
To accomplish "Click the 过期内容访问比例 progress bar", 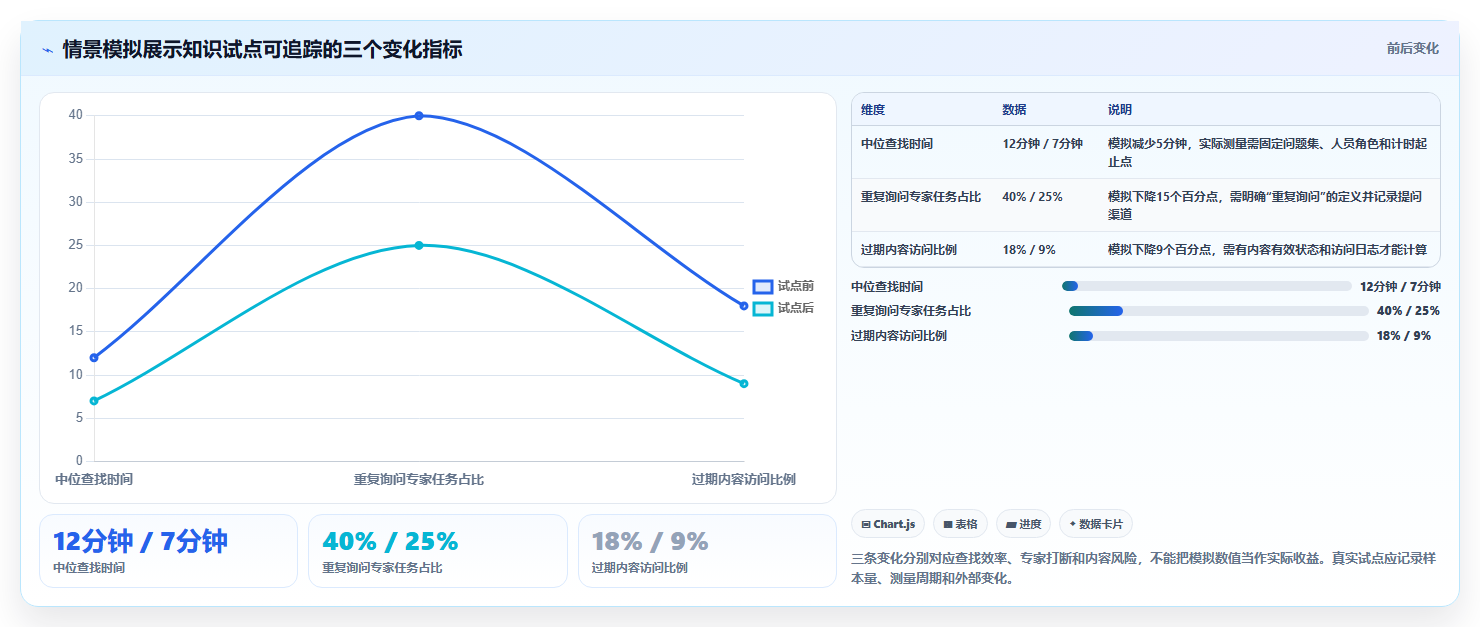I will click(x=1218, y=336).
